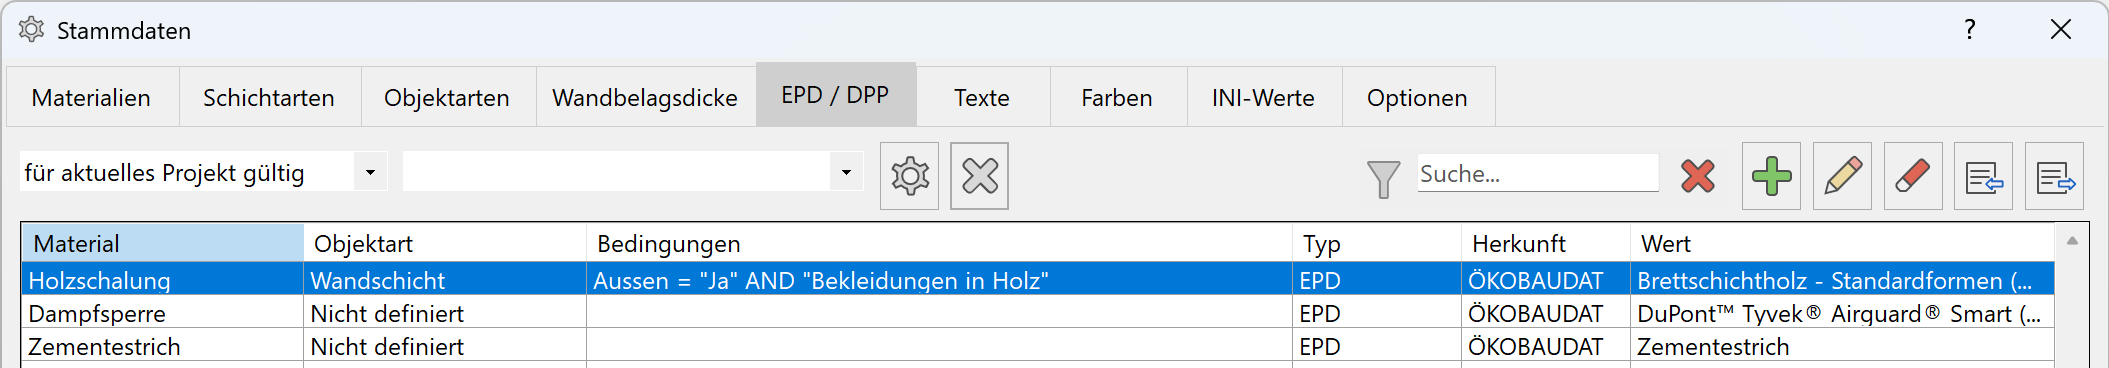Click the green plus add entry icon

[x=1771, y=176]
